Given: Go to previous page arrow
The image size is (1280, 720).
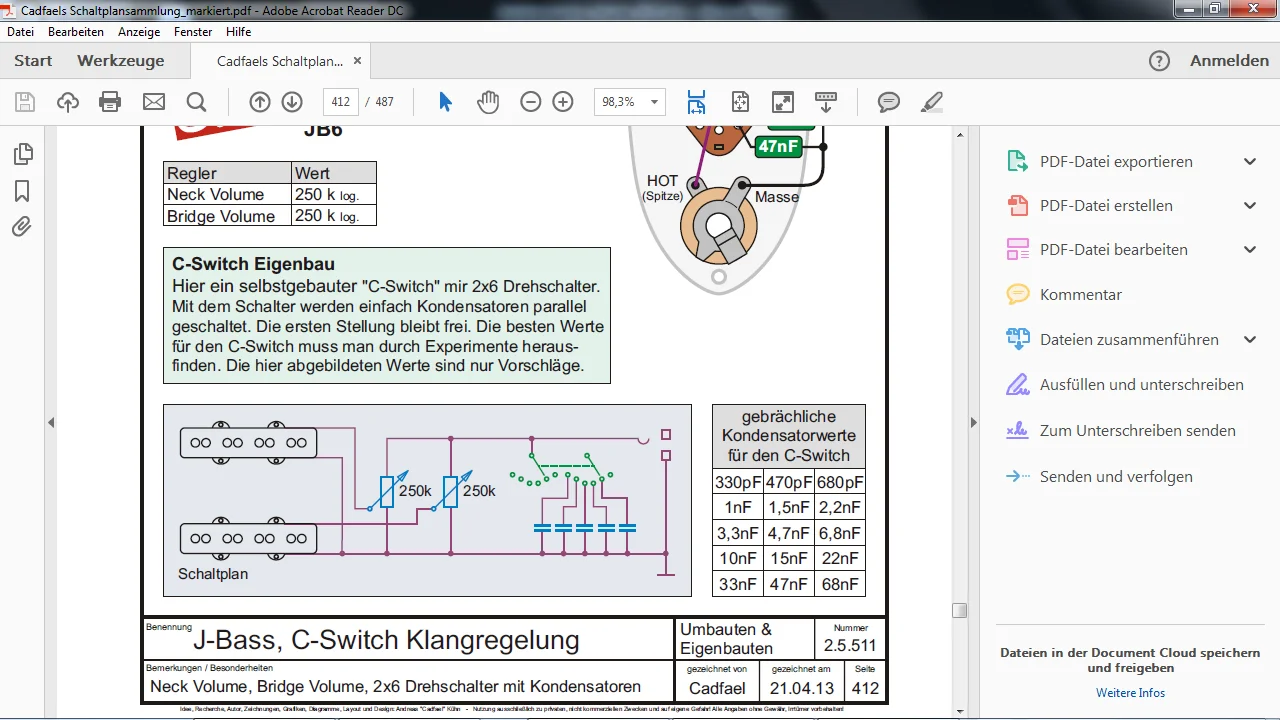Looking at the screenshot, I should pyautogui.click(x=260, y=102).
